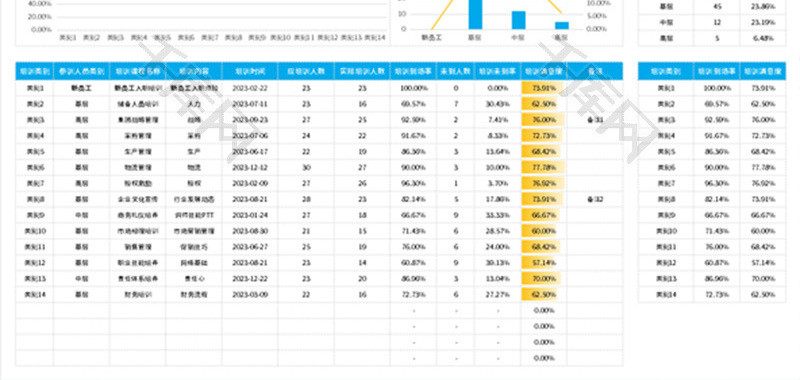Click the blue 中层 bar in chart
The width and height of the screenshot is (800, 380).
pyautogui.click(x=518, y=20)
